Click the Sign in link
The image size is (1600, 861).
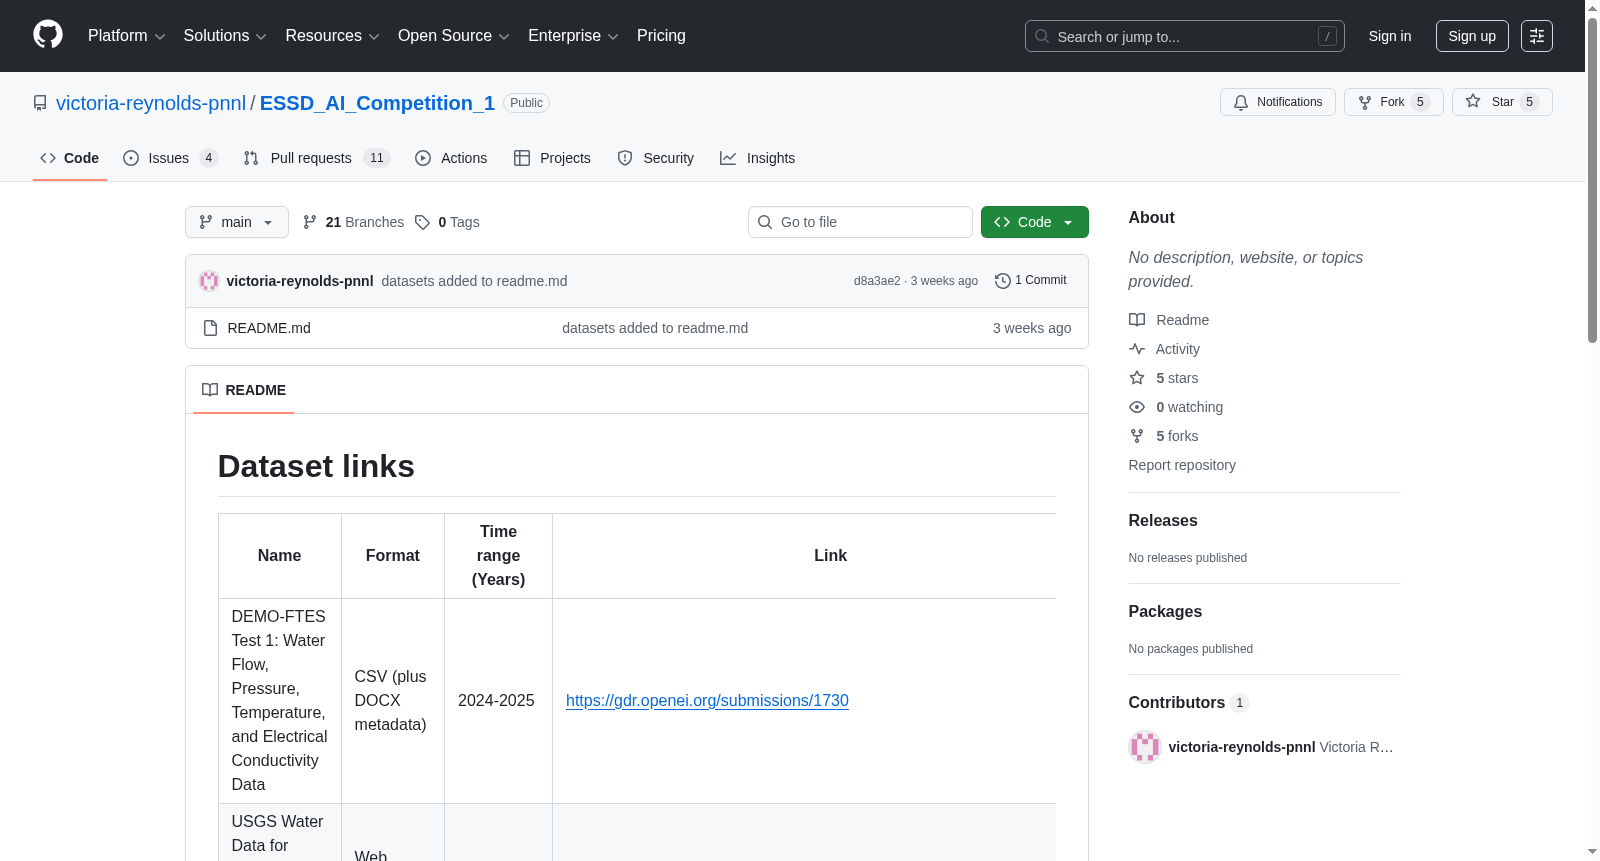1389,36
